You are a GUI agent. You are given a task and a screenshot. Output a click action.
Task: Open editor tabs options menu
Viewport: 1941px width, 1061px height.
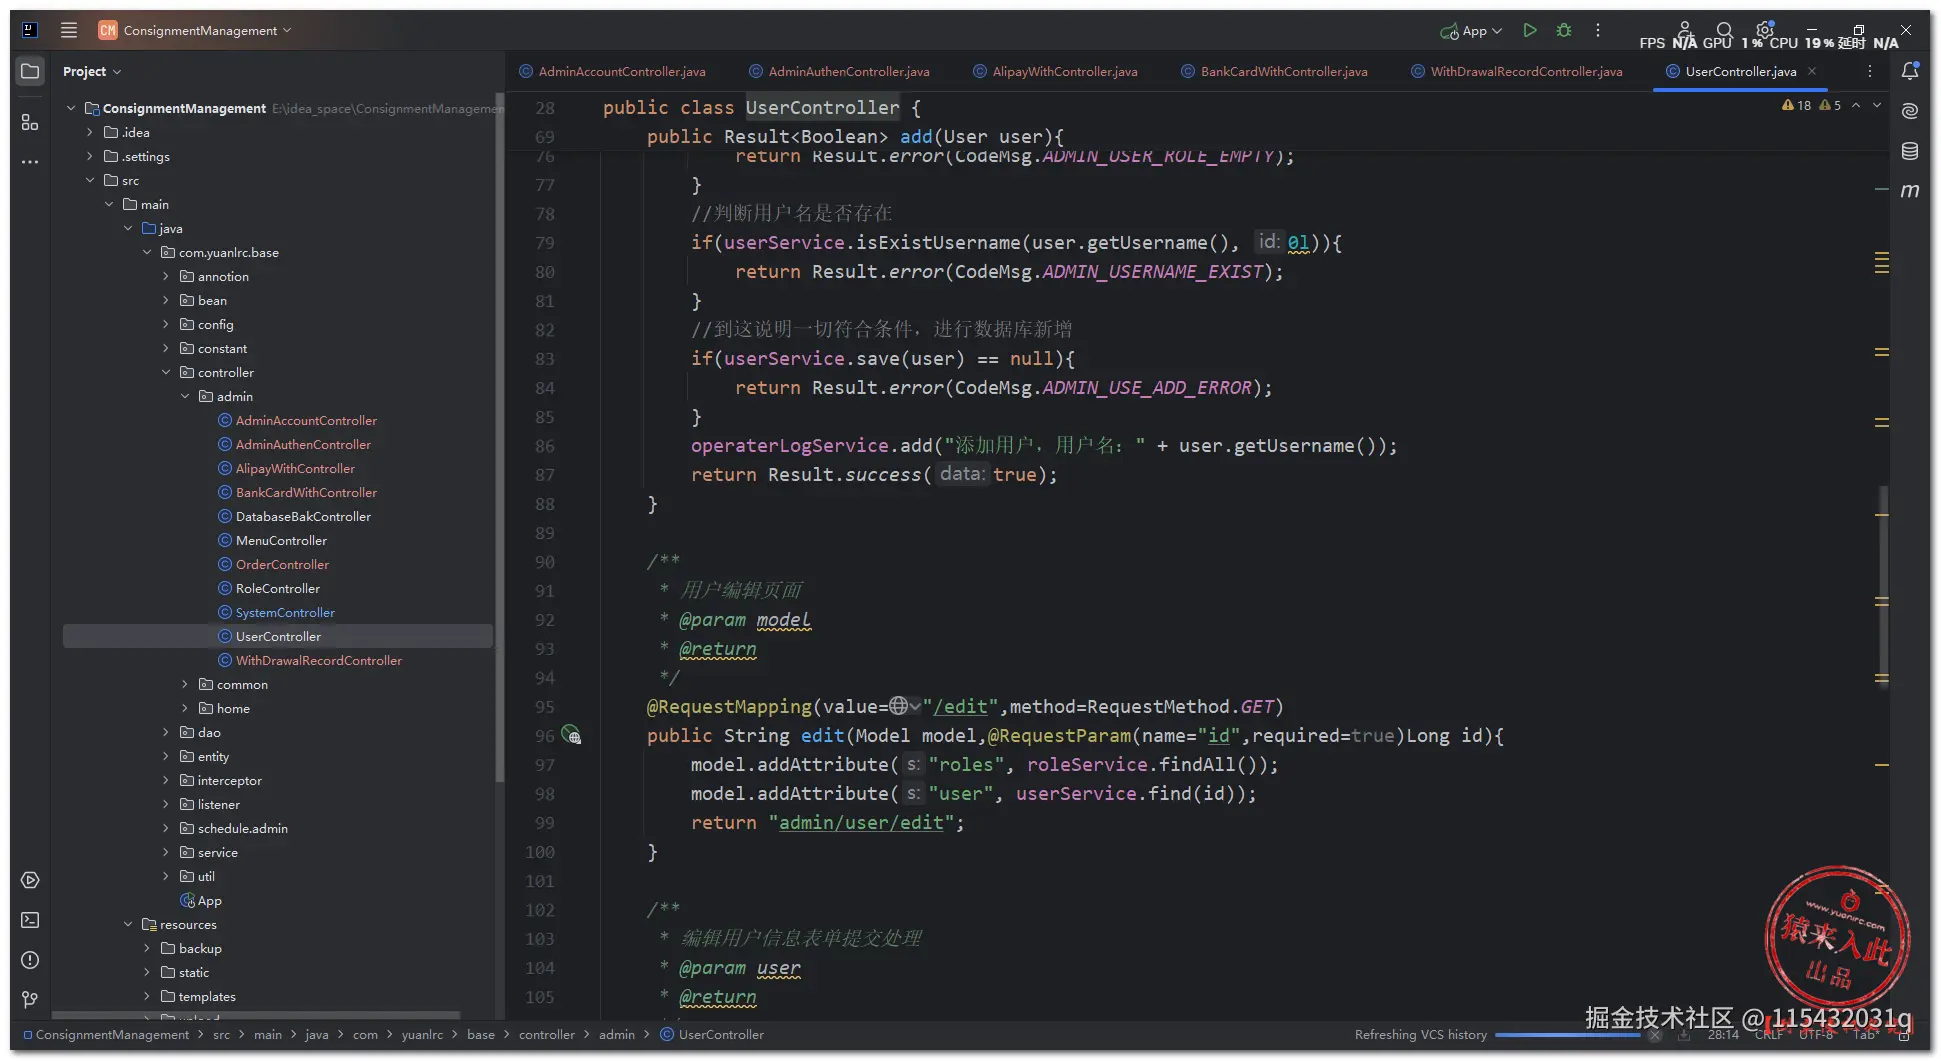pyautogui.click(x=1870, y=71)
